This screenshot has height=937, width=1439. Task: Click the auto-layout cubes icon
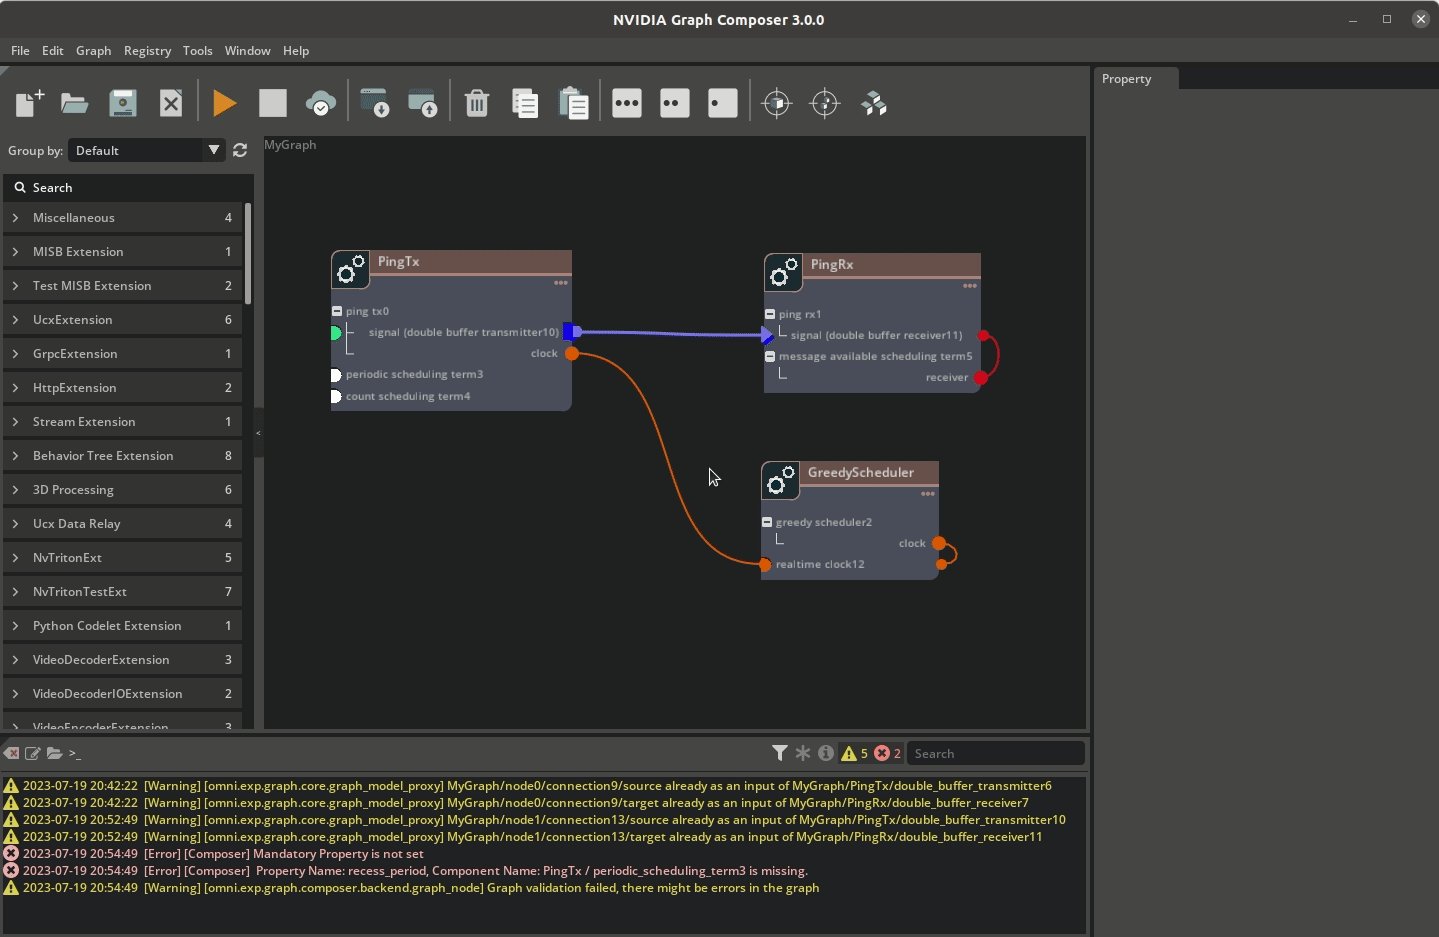pos(874,103)
